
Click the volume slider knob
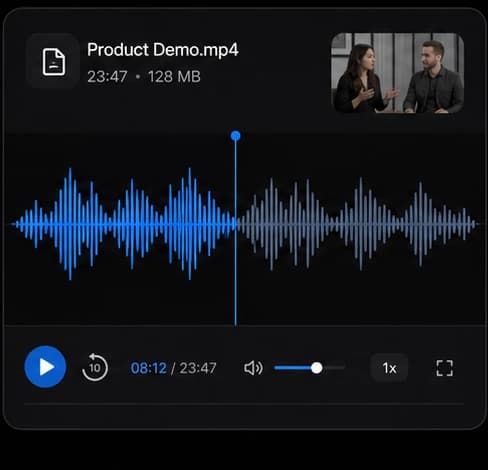coord(316,368)
